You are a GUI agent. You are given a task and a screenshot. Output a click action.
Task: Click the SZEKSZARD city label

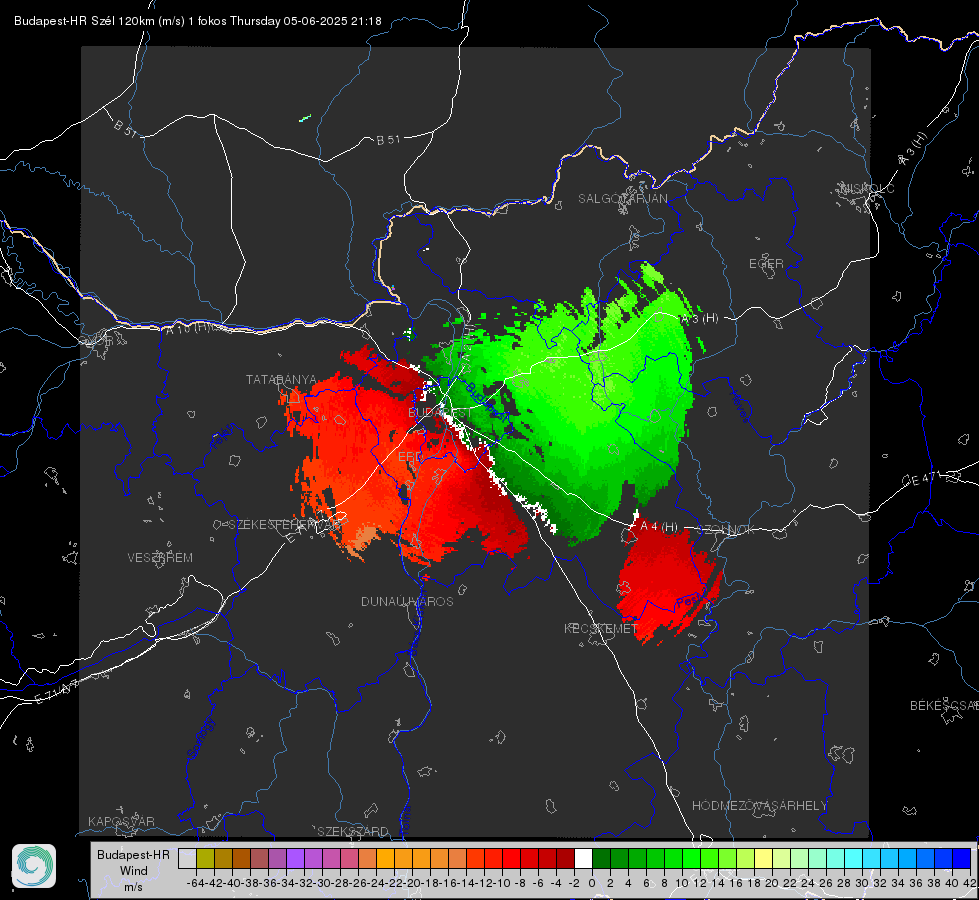[353, 831]
